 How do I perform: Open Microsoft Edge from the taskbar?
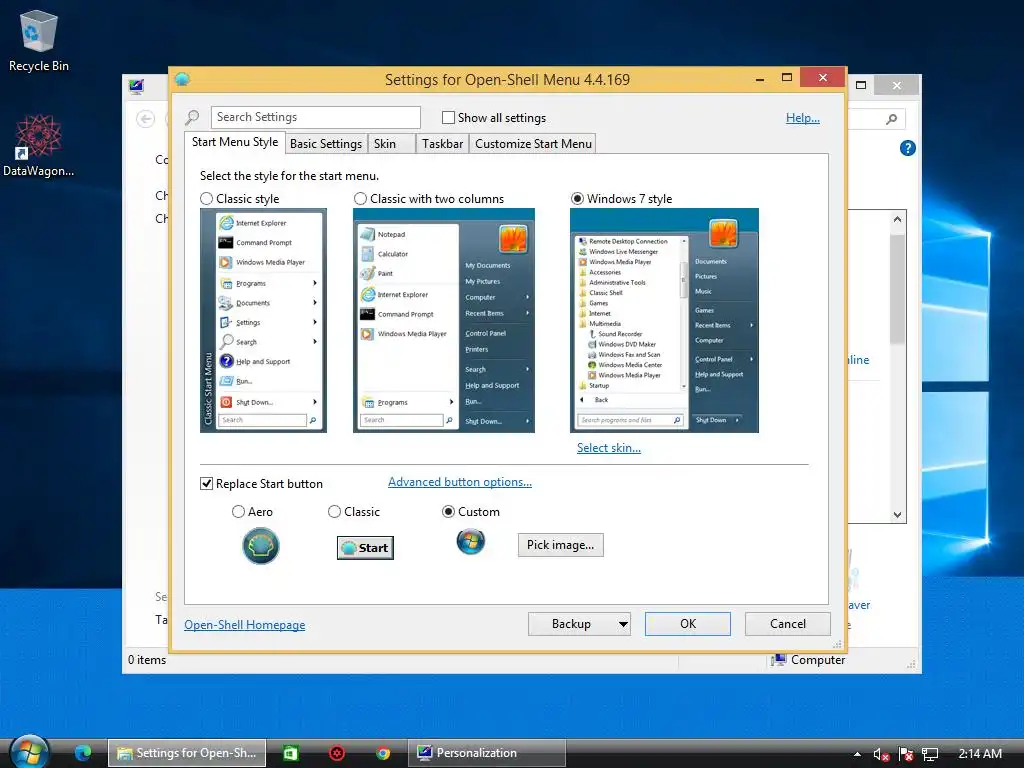(x=83, y=753)
